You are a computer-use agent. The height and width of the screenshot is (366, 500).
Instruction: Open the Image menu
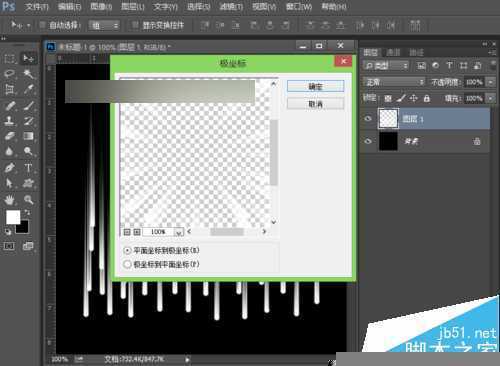tap(101, 7)
